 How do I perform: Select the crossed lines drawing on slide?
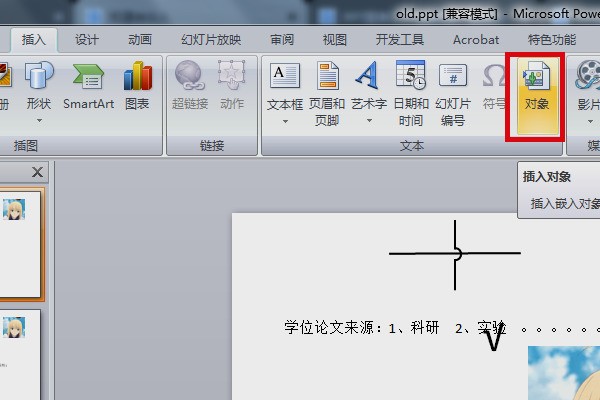click(455, 255)
